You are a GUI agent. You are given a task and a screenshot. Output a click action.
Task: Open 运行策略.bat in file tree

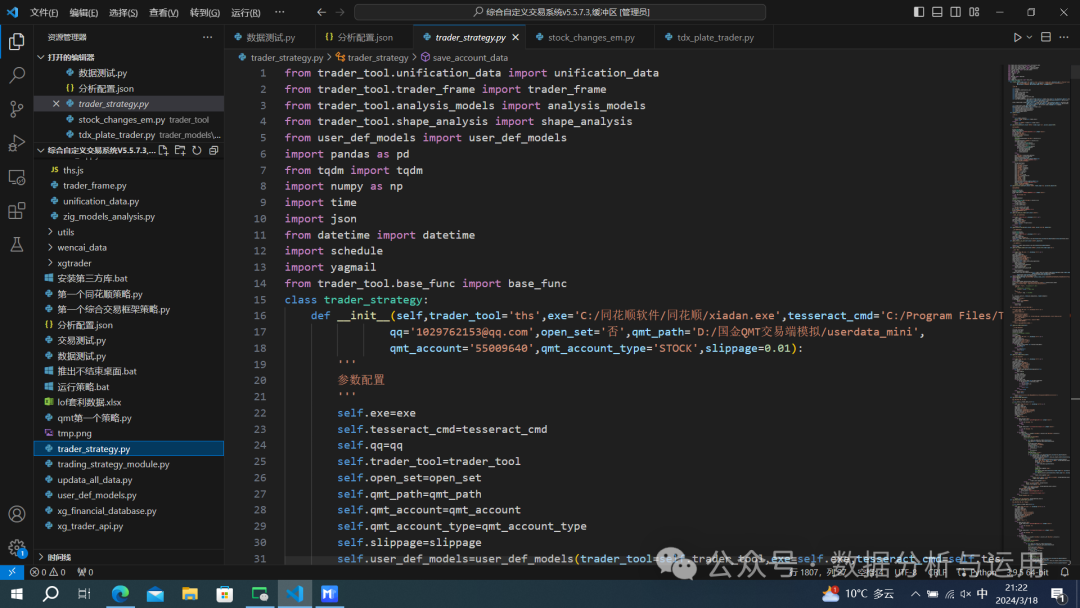pos(83,386)
